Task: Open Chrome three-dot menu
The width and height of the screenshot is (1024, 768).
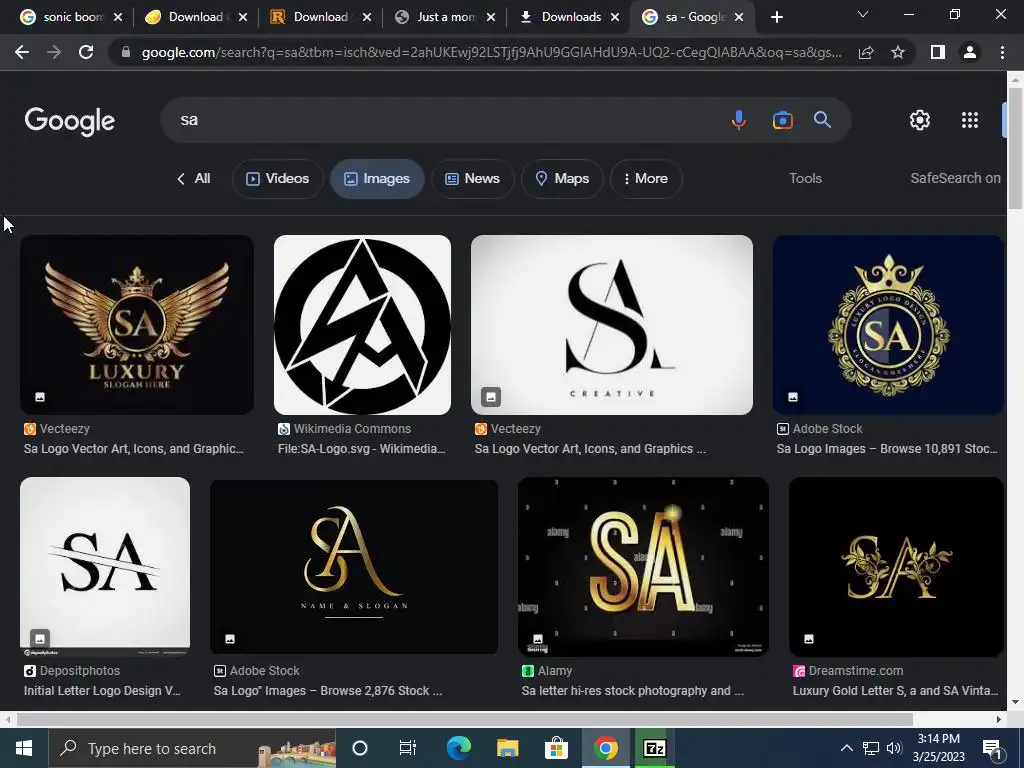Action: (x=1002, y=52)
